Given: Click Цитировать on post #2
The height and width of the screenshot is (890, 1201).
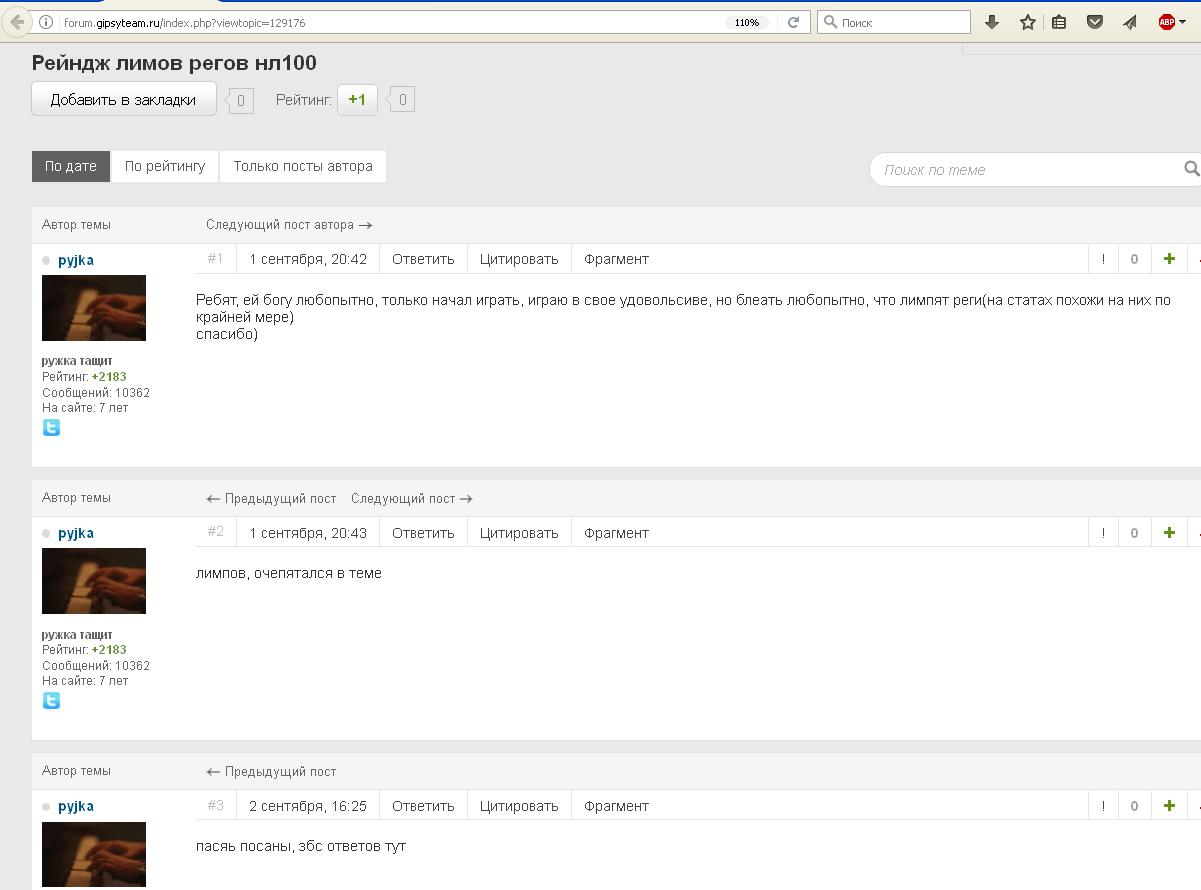Looking at the screenshot, I should (x=519, y=533).
